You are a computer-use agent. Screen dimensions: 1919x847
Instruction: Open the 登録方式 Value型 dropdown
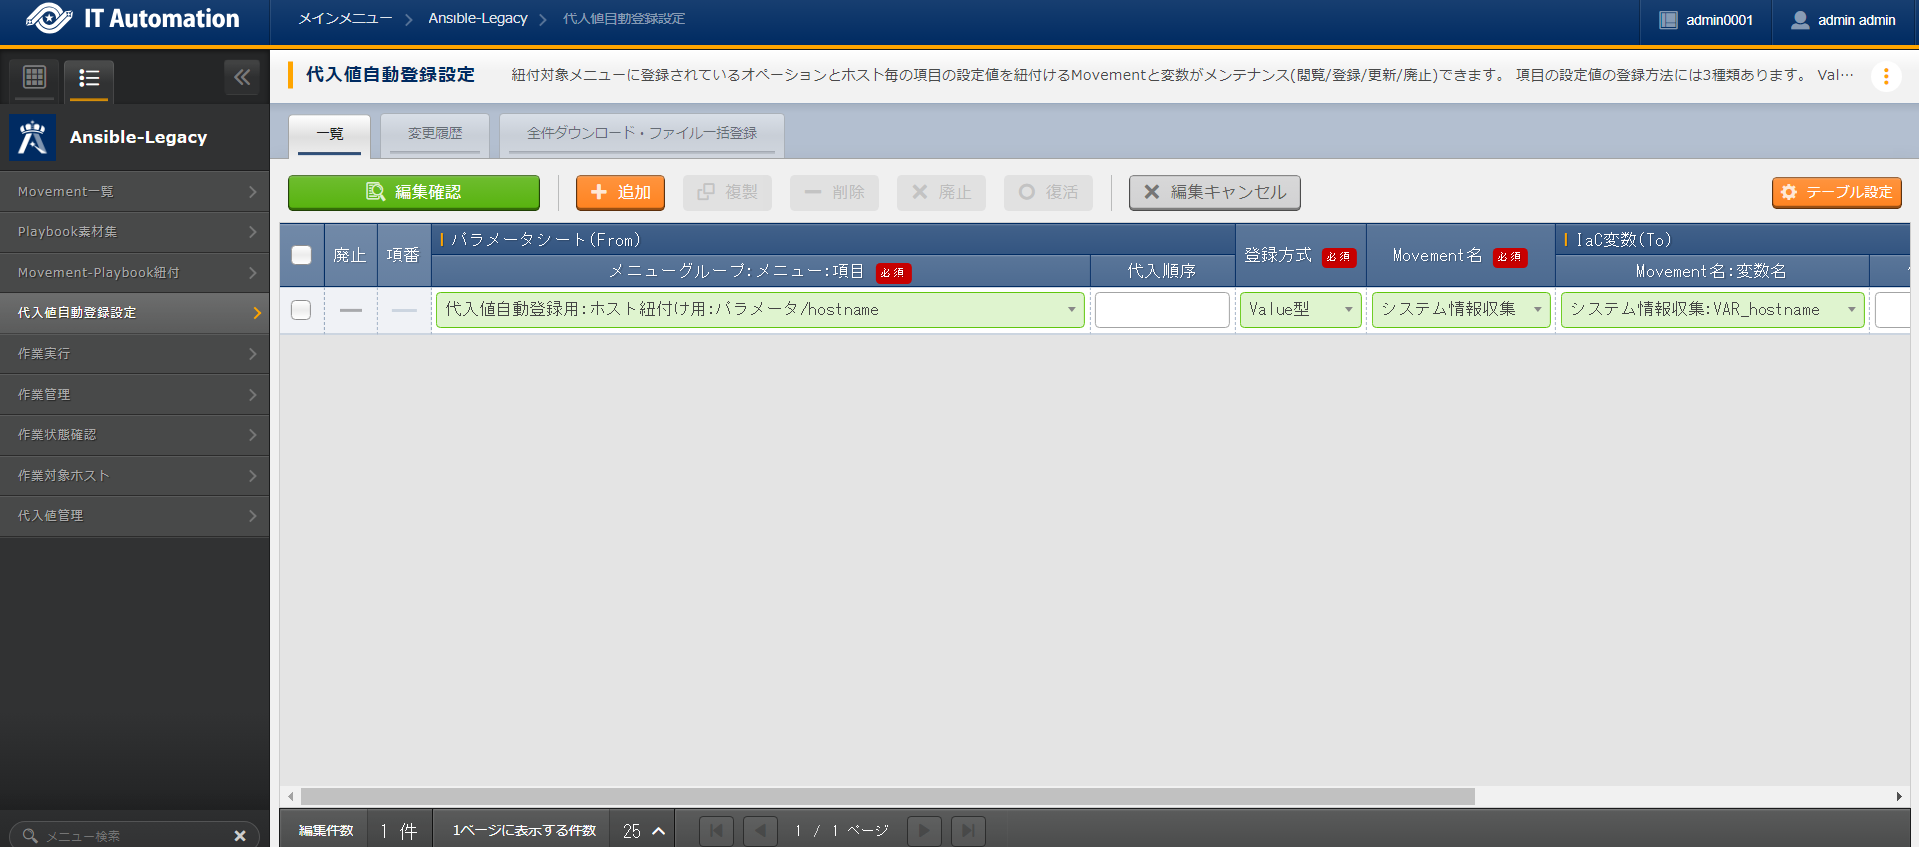click(1300, 310)
